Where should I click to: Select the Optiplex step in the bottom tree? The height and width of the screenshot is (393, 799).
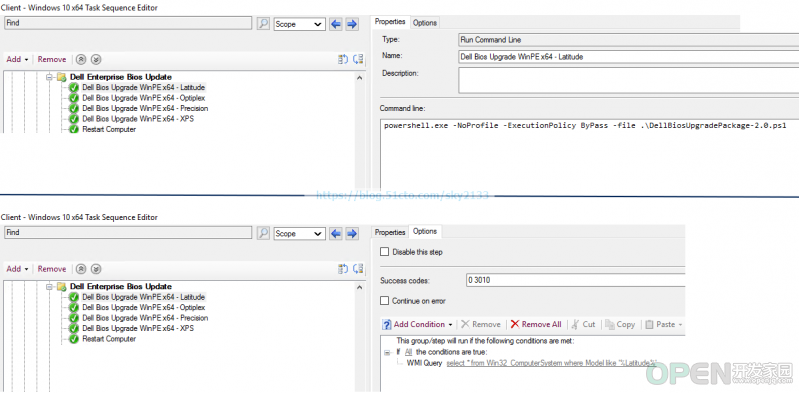[x=144, y=307]
